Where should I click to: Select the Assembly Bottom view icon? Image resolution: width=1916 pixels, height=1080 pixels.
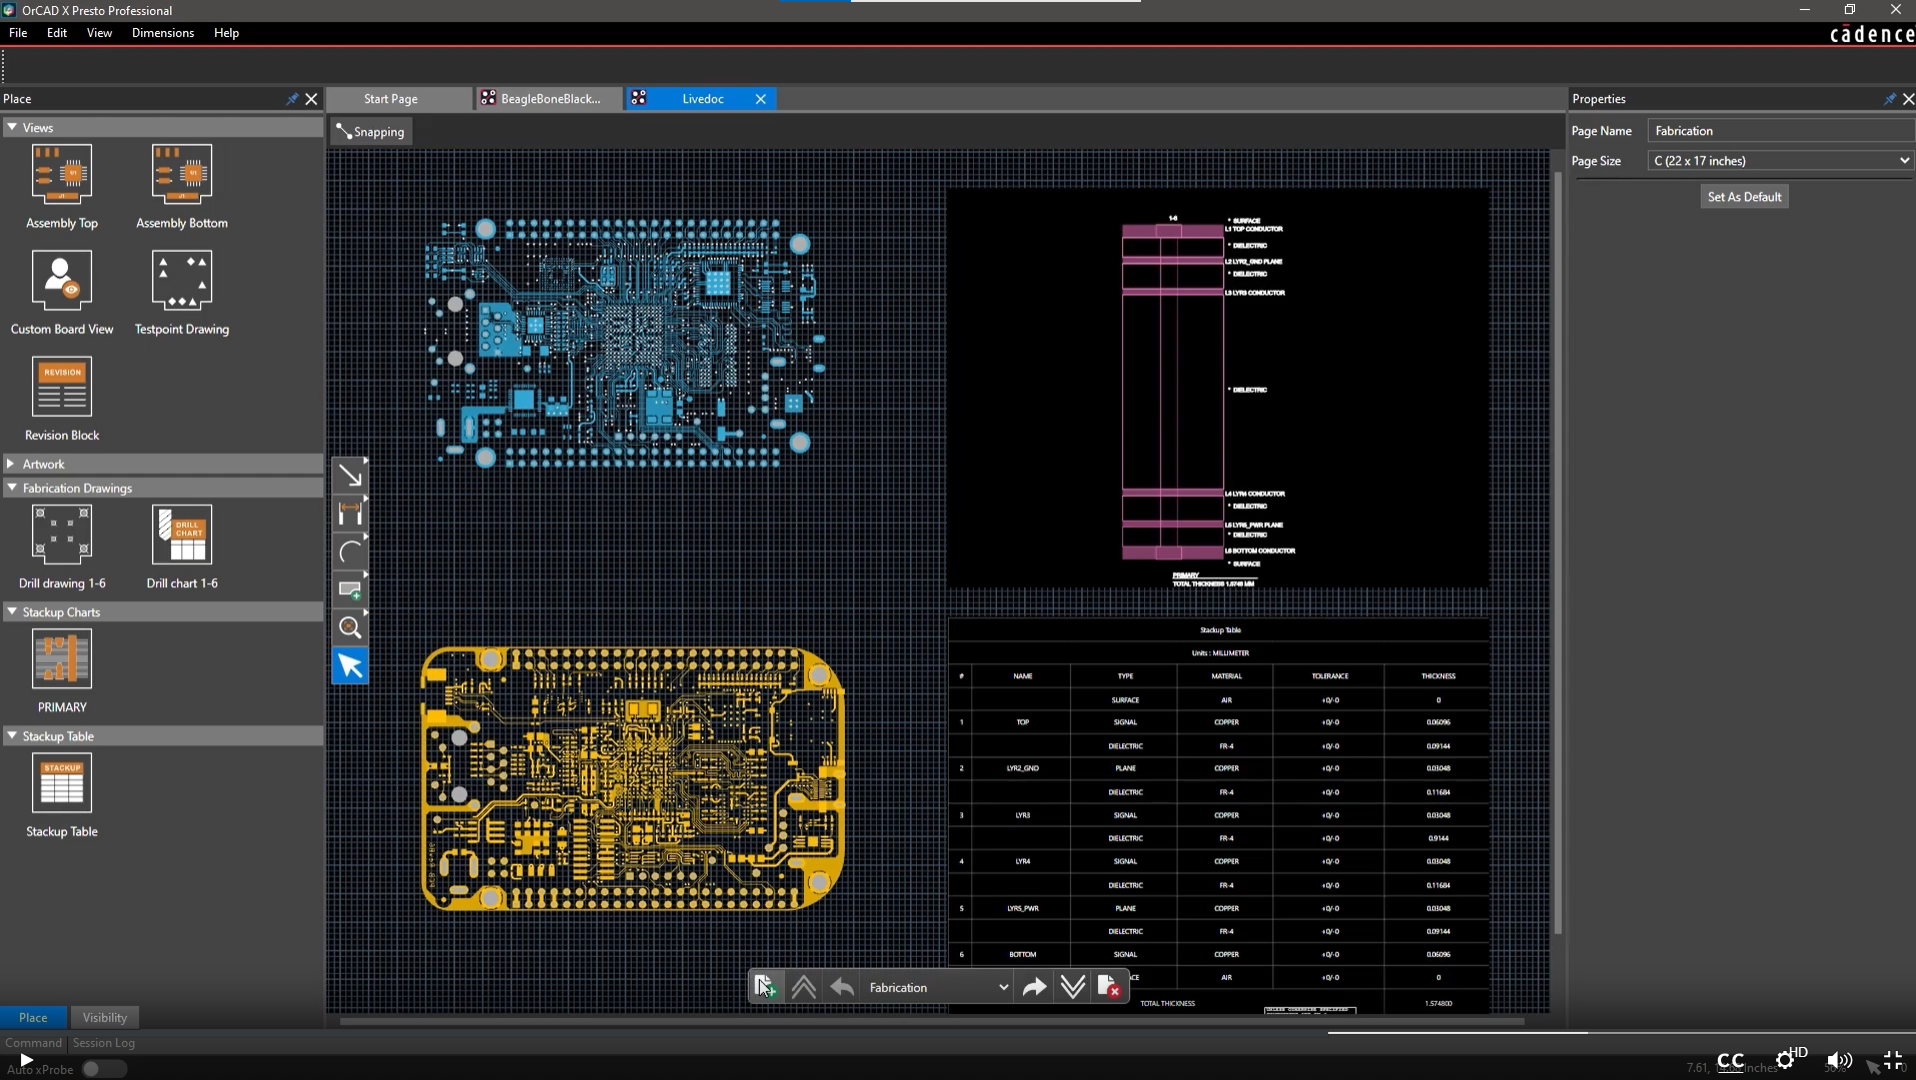(182, 174)
